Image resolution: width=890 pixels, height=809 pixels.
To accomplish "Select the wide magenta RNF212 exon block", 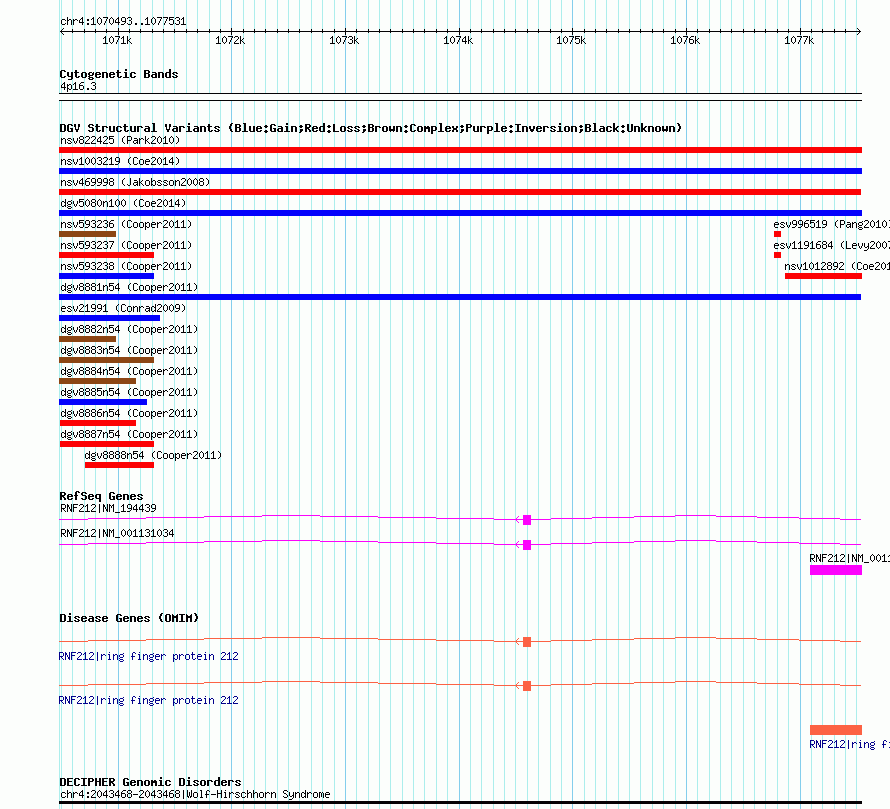I will click(836, 570).
